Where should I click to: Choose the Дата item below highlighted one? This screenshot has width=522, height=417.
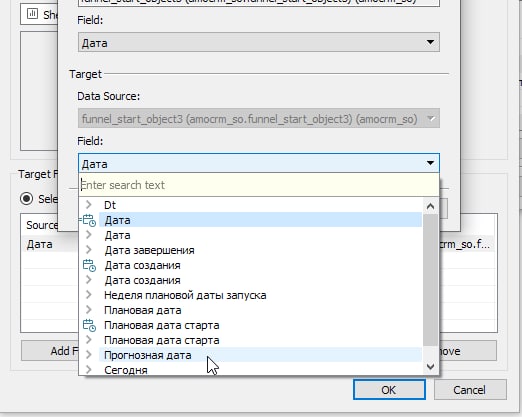[x=260, y=235]
